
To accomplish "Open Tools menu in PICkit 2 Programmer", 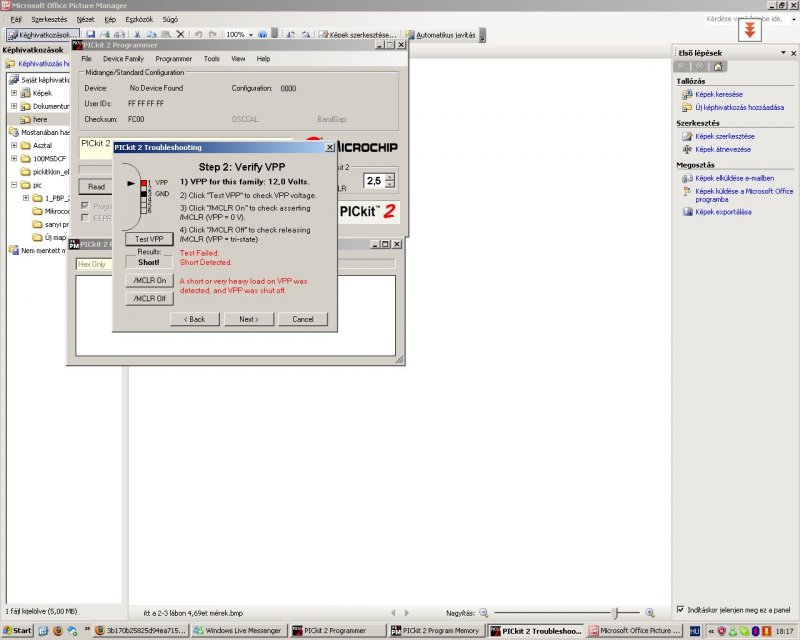I will click(211, 59).
